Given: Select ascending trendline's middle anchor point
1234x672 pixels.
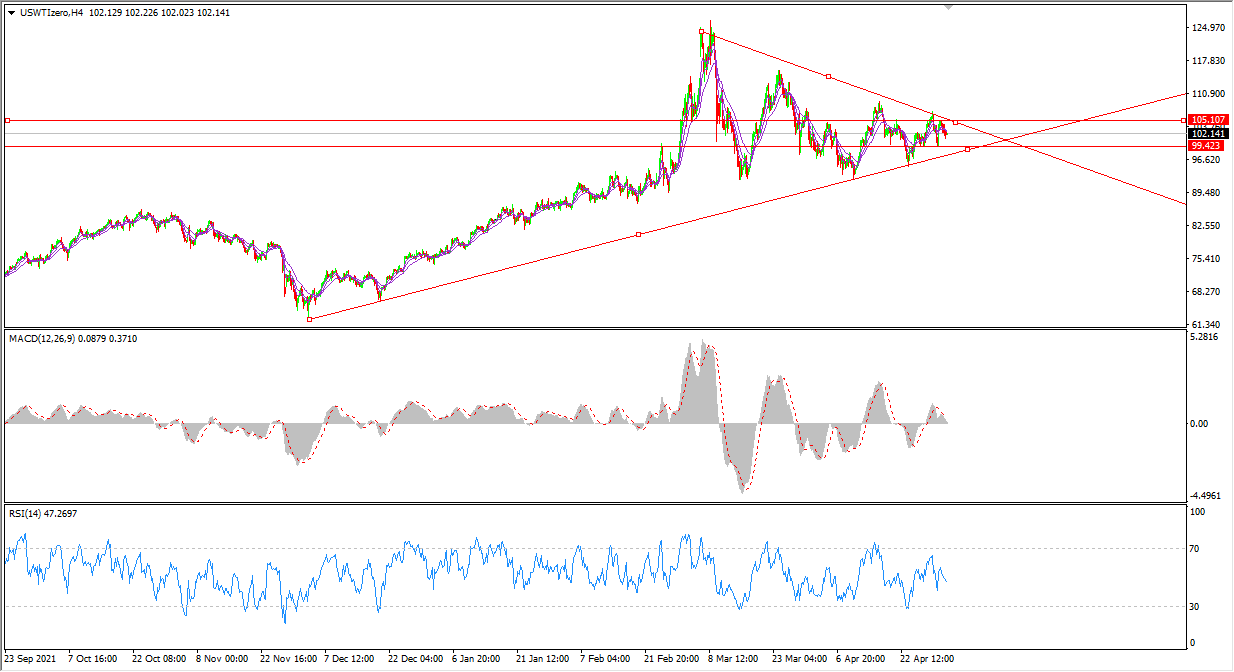Looking at the screenshot, I should pos(638,234).
